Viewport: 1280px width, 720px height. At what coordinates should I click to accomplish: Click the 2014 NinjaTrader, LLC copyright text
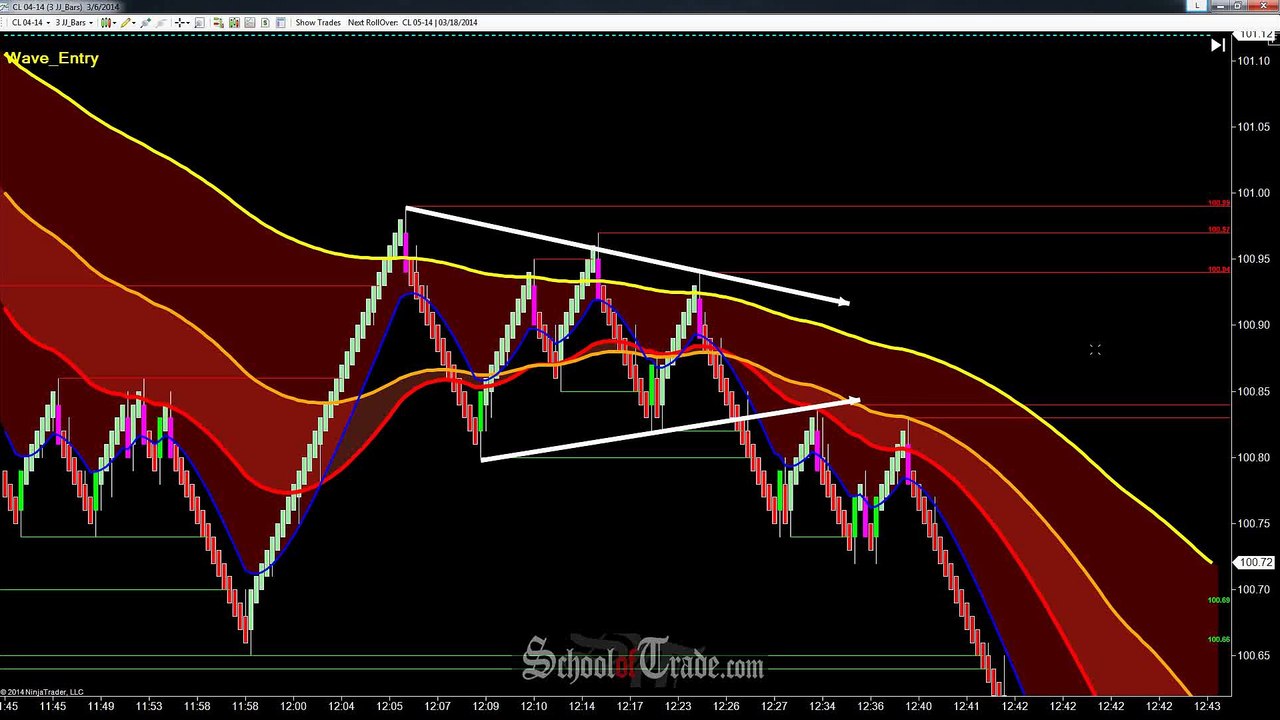click(x=42, y=692)
